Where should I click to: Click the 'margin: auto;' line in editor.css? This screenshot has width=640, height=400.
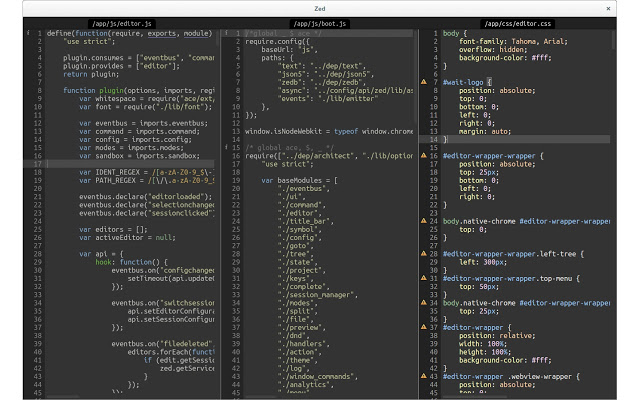[485, 131]
